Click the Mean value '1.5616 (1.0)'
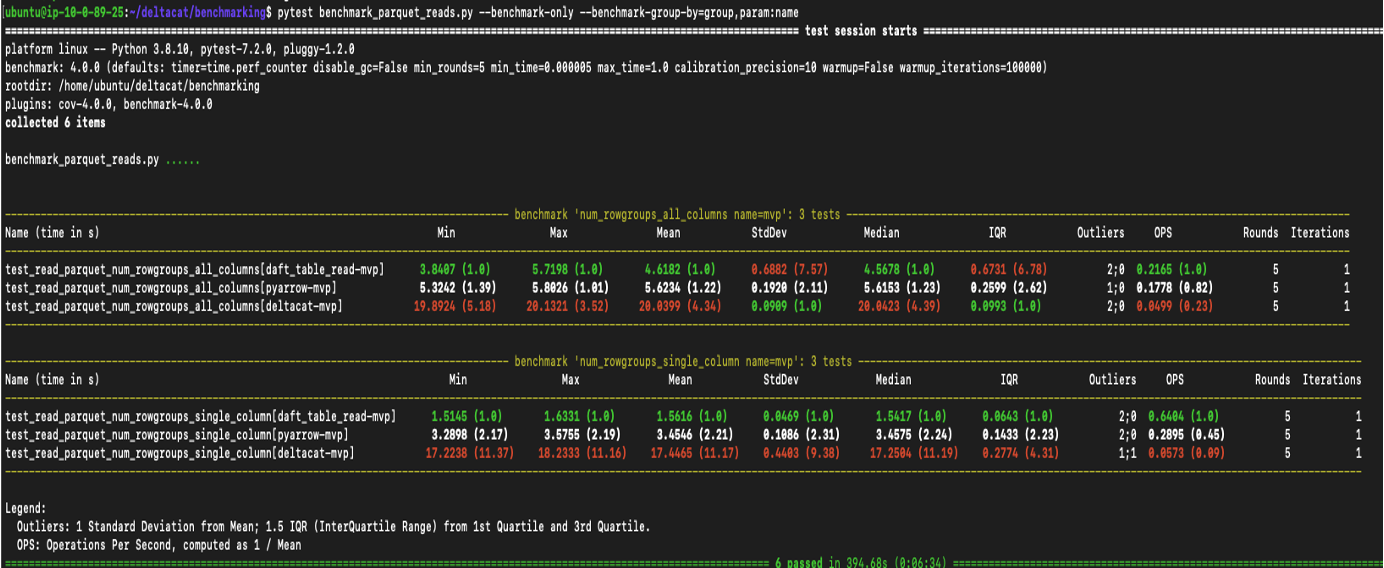Screen dimensions: 1384x568 coord(692,416)
